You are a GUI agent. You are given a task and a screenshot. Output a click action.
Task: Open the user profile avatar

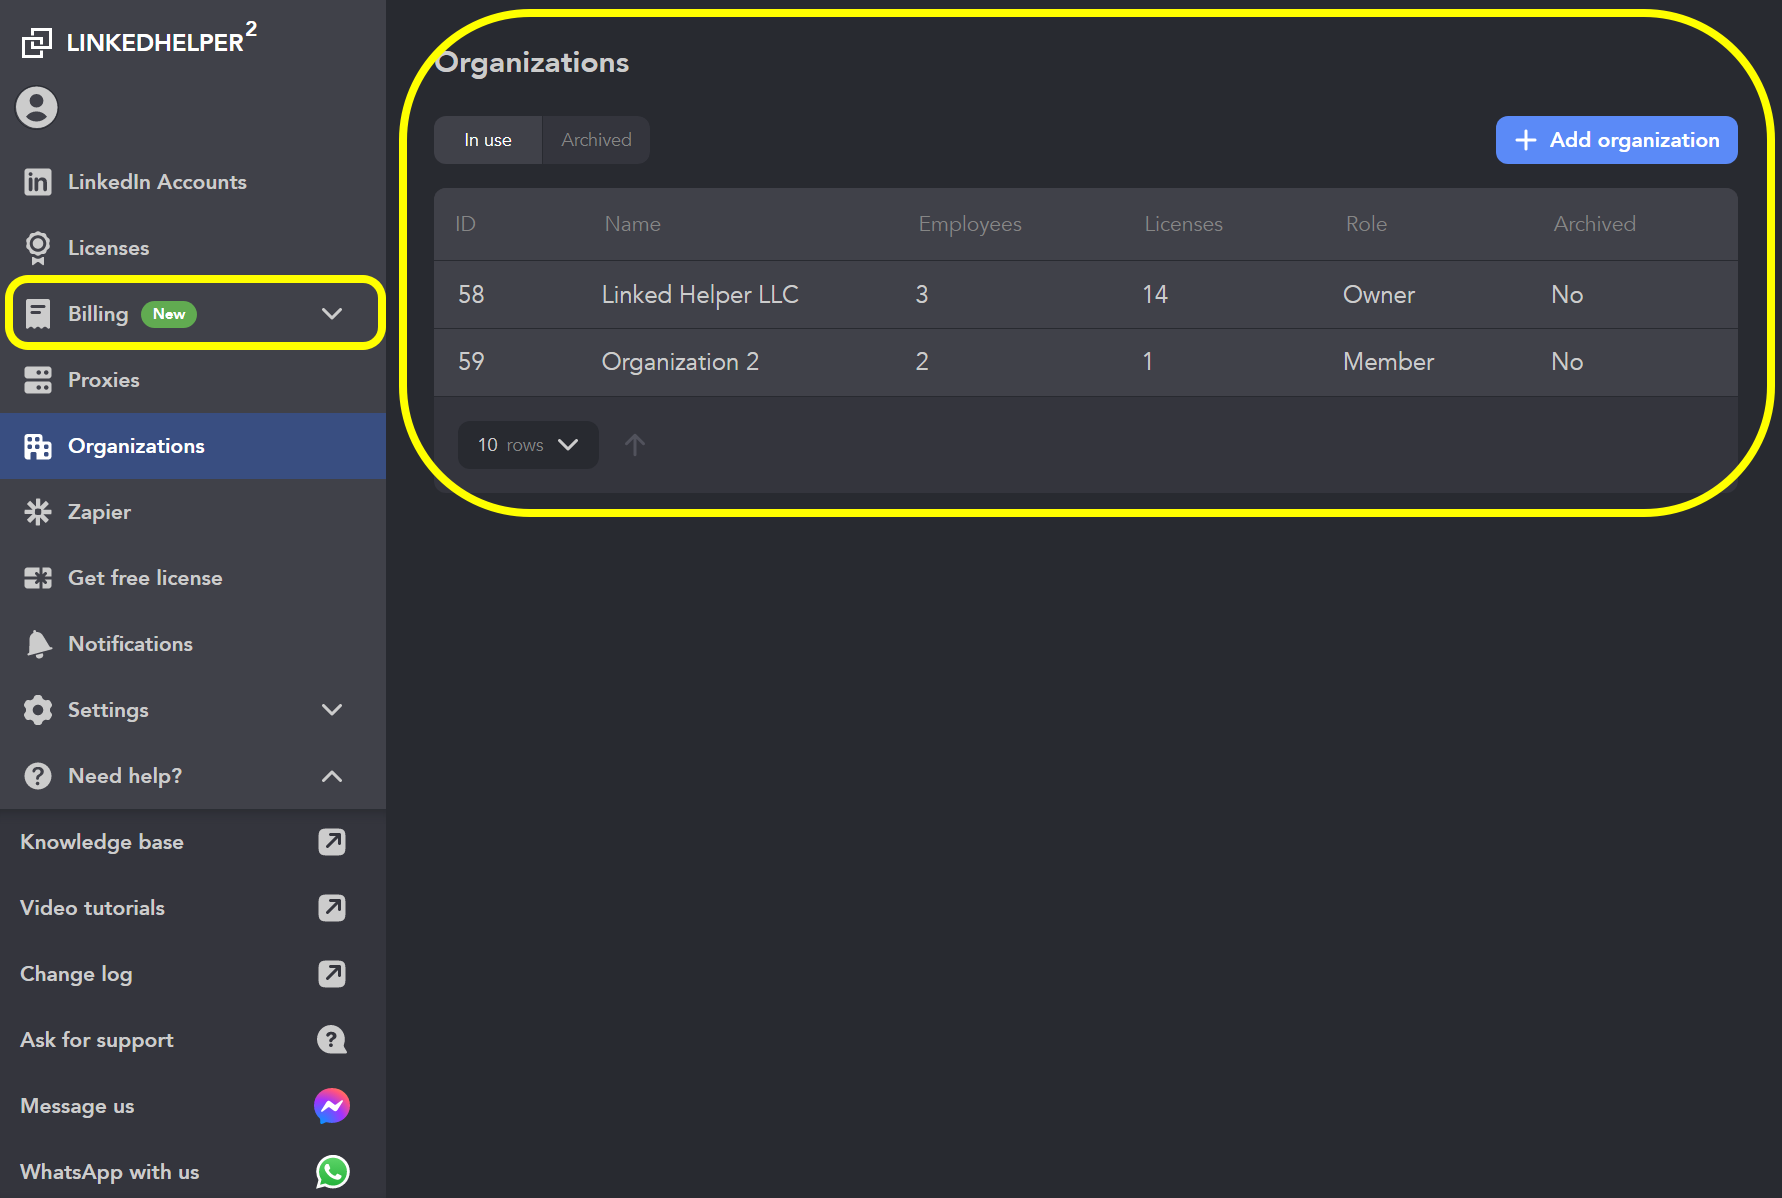37,107
